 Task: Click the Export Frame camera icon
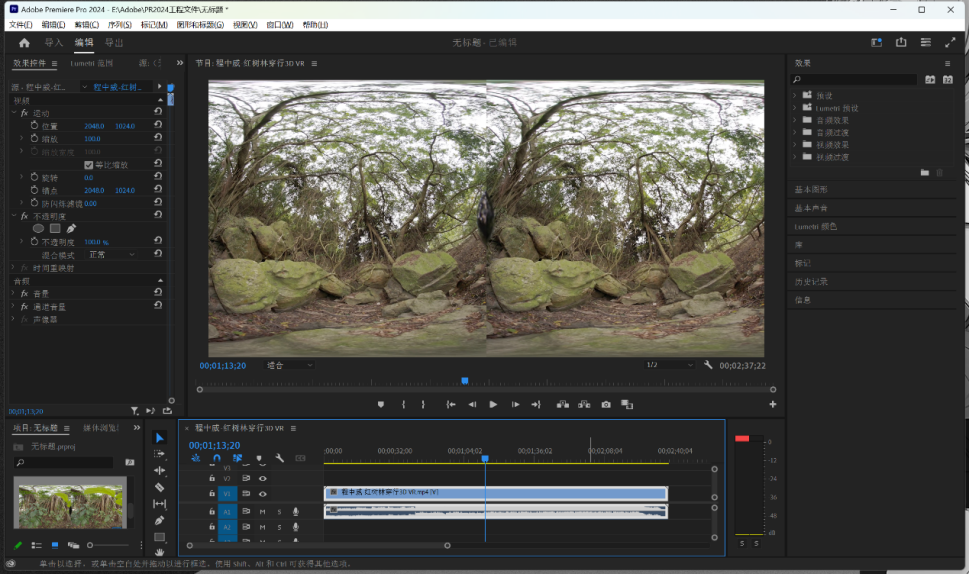pyautogui.click(x=606, y=404)
